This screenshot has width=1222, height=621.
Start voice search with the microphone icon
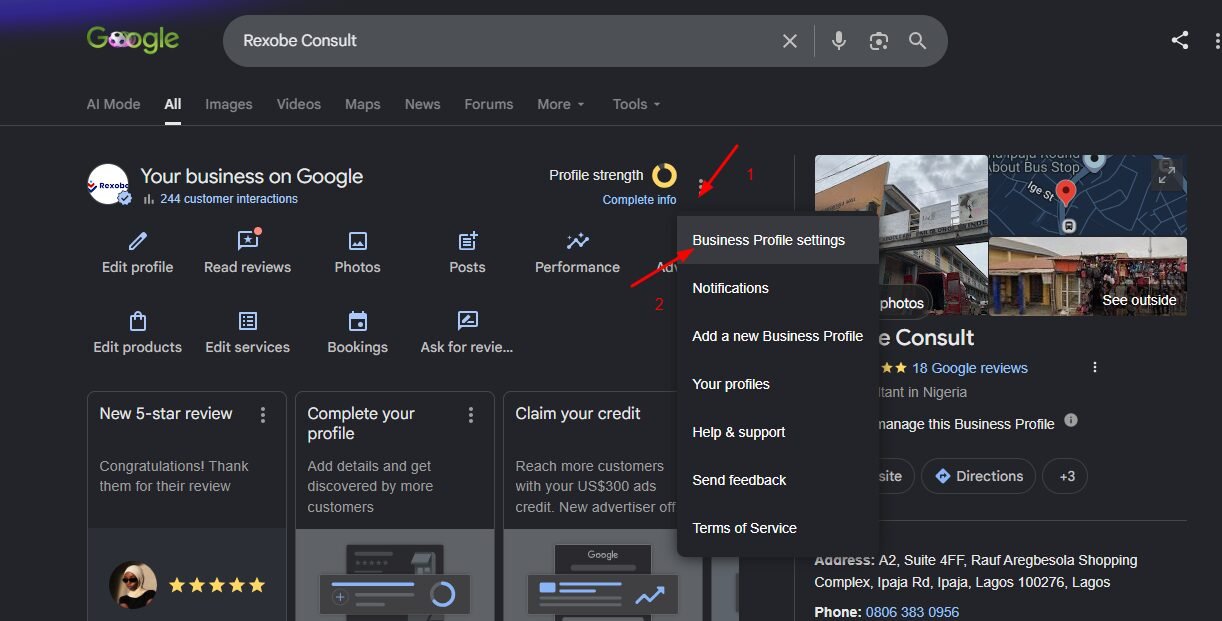(839, 41)
